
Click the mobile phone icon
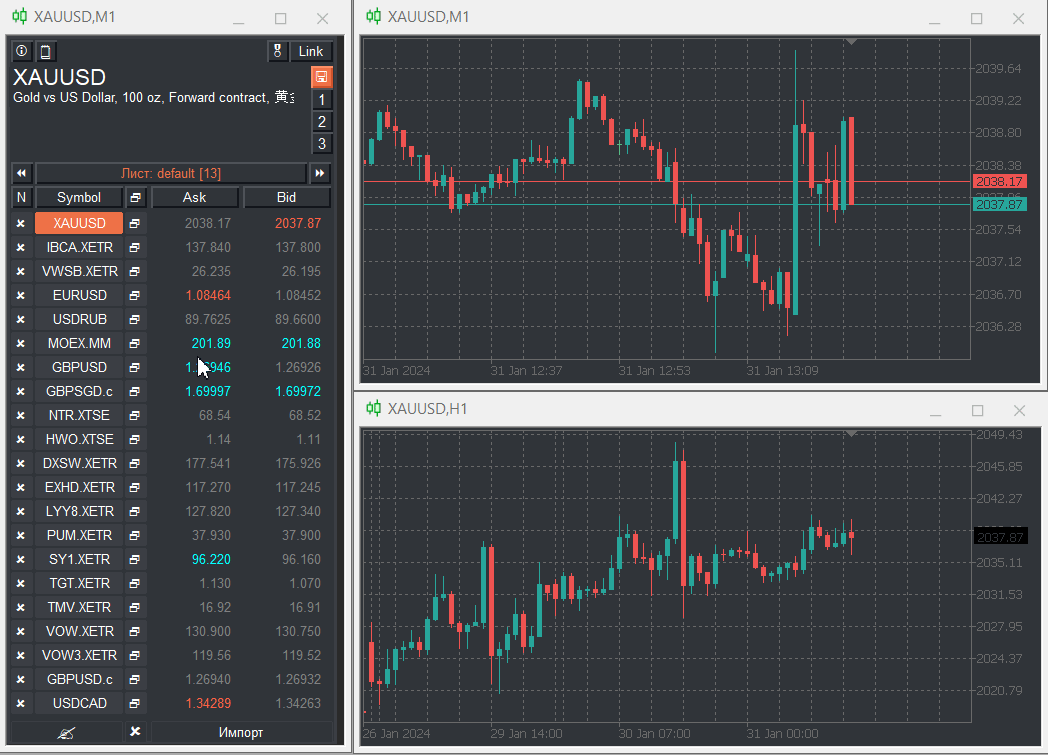[x=45, y=52]
